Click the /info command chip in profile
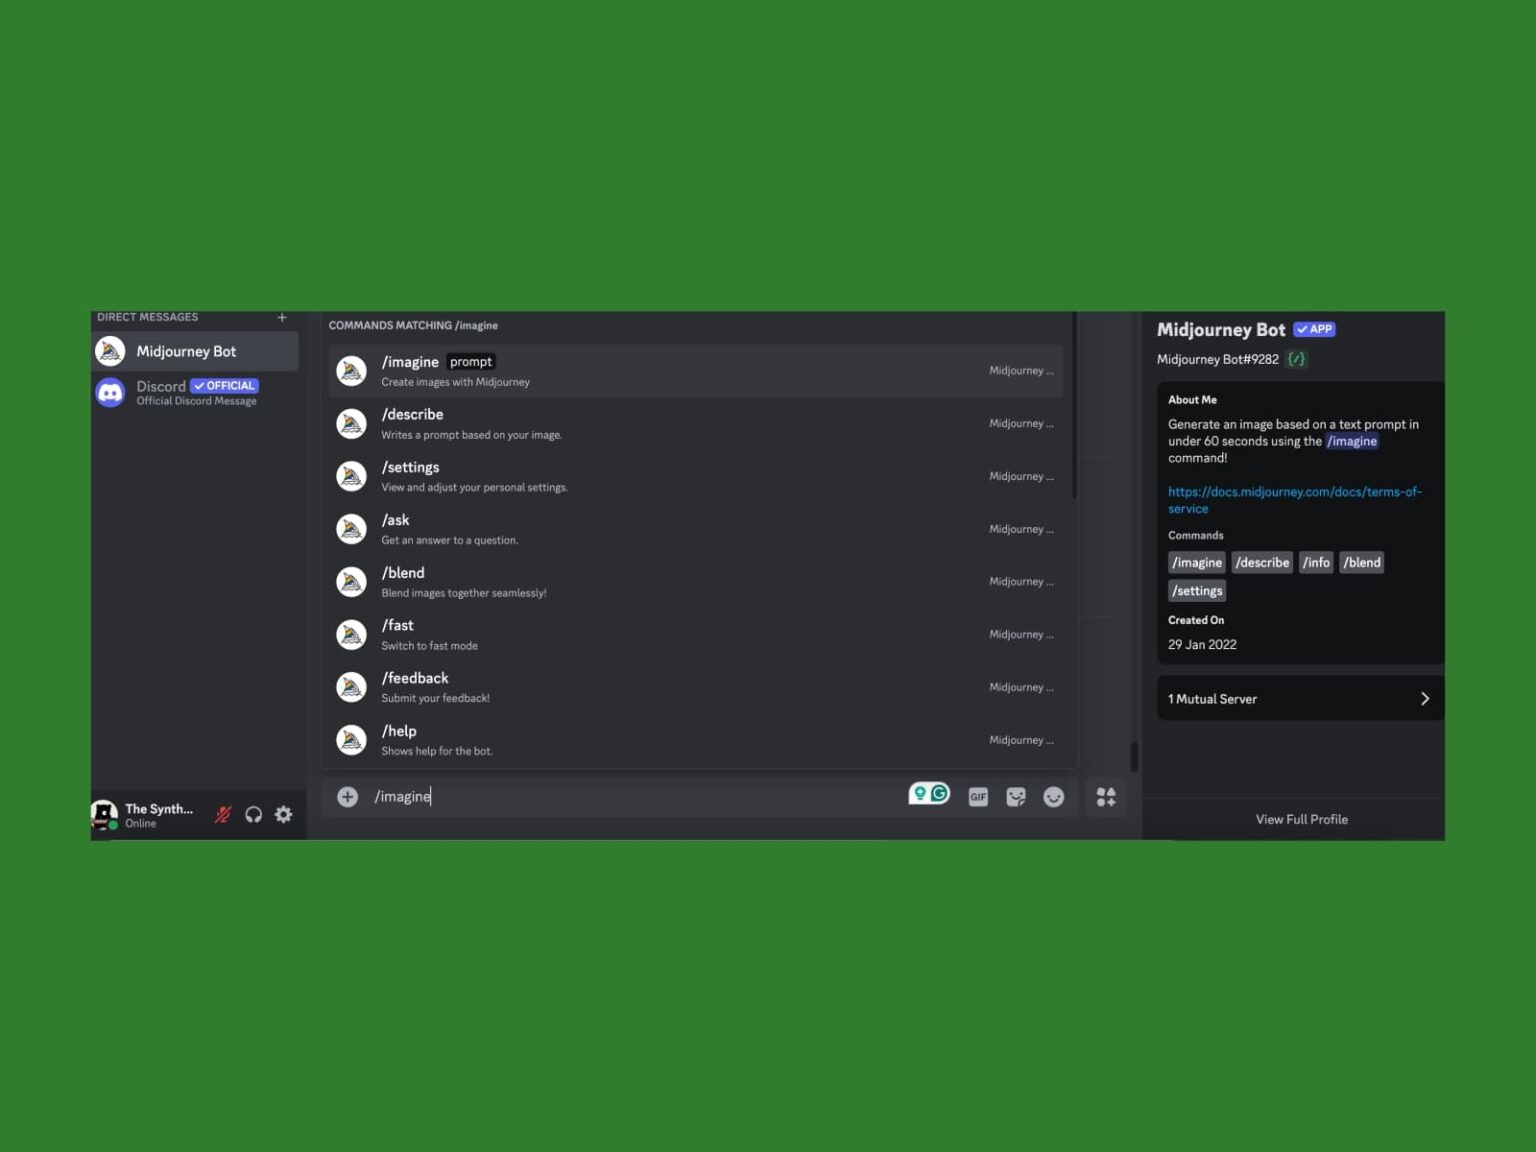Screen dimensions: 1536x1152 coord(1316,563)
